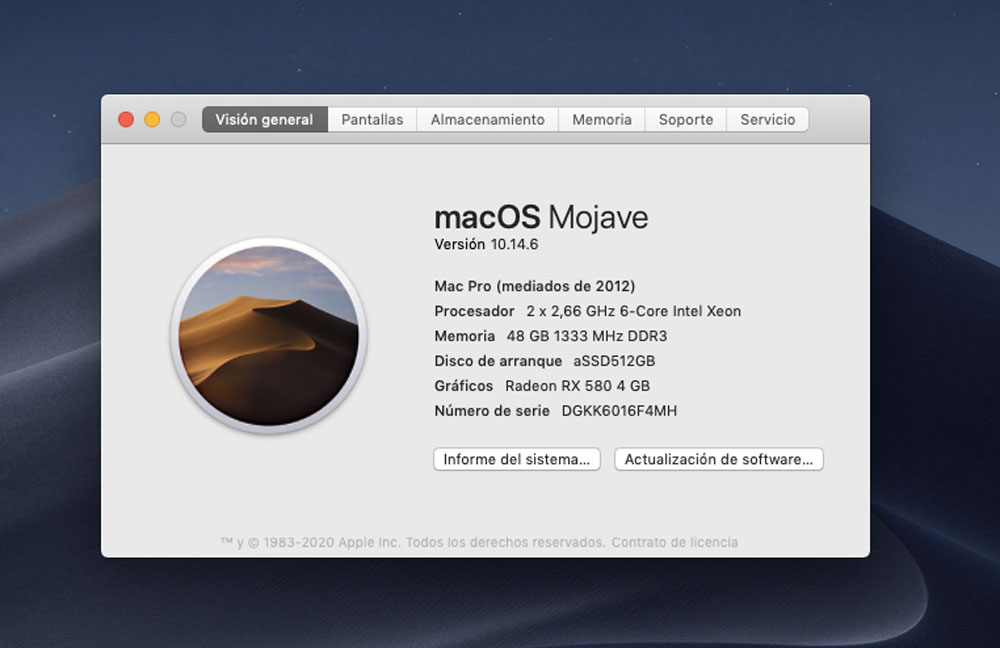Viewport: 1000px width, 648px height.
Task: Click the macOS Mojave dune logo
Action: point(268,335)
